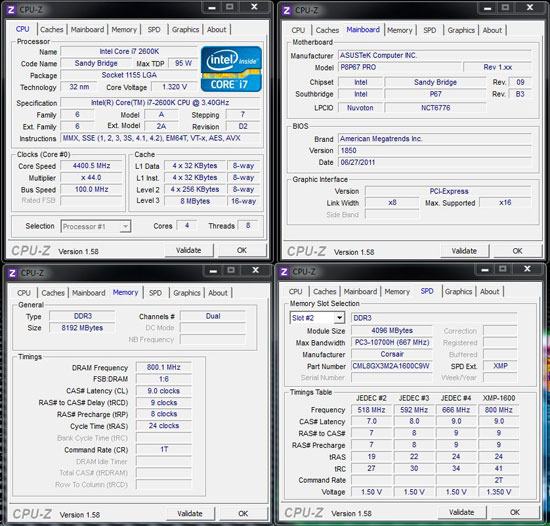Screen dimensions: 550x526
Task: Click the CPU-Z logo icon in the CPU window title bar
Action: [x=11, y=10]
